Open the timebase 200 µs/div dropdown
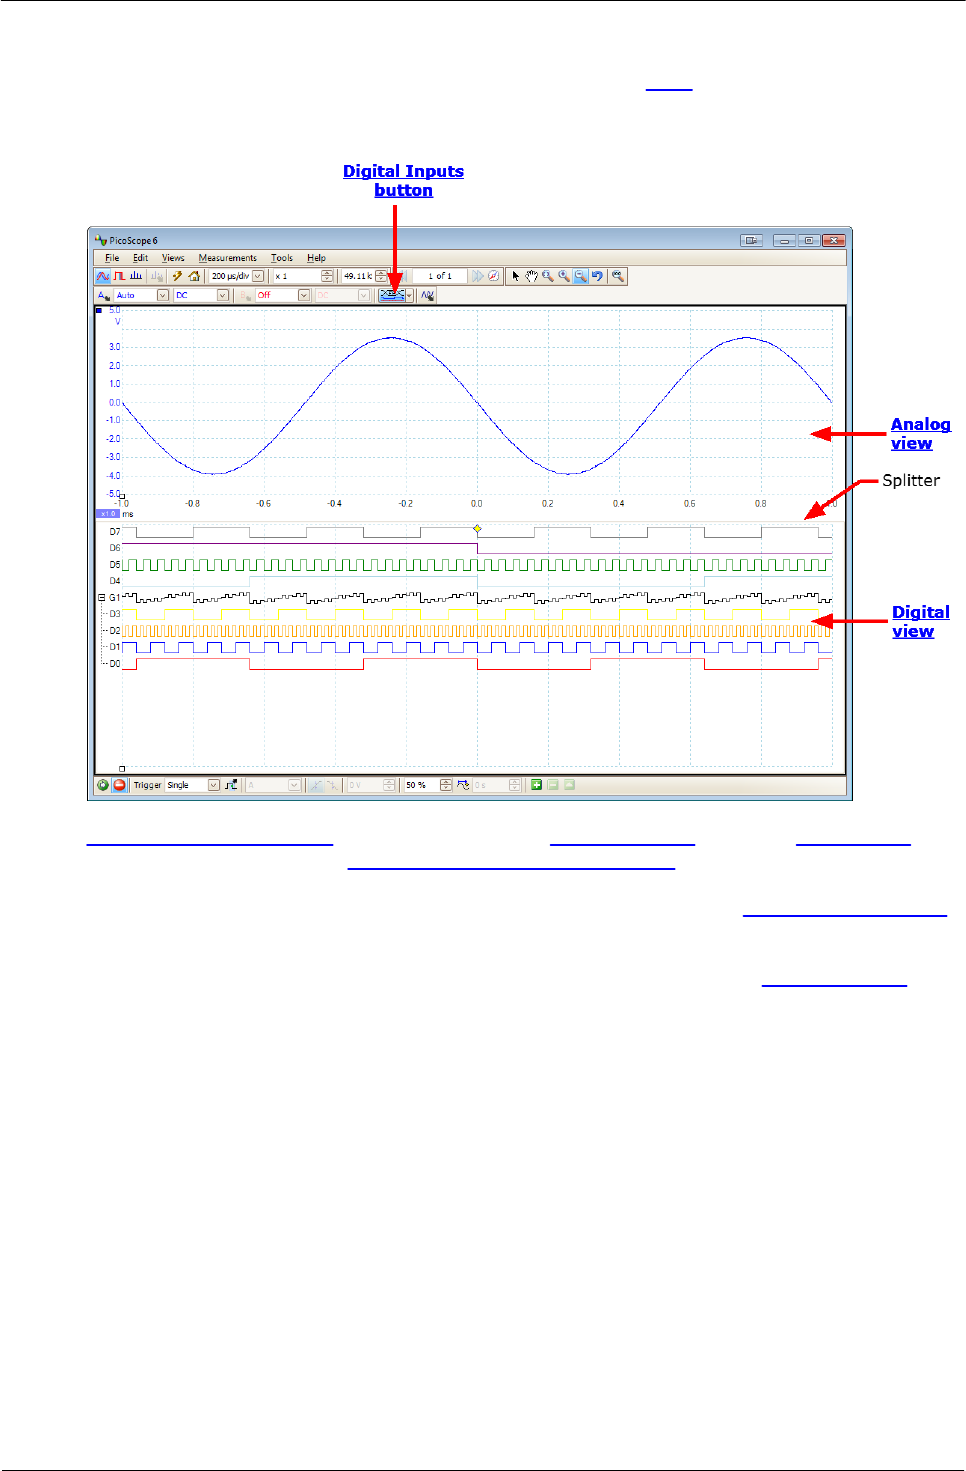Image resolution: width=966 pixels, height=1471 pixels. pyautogui.click(x=257, y=276)
